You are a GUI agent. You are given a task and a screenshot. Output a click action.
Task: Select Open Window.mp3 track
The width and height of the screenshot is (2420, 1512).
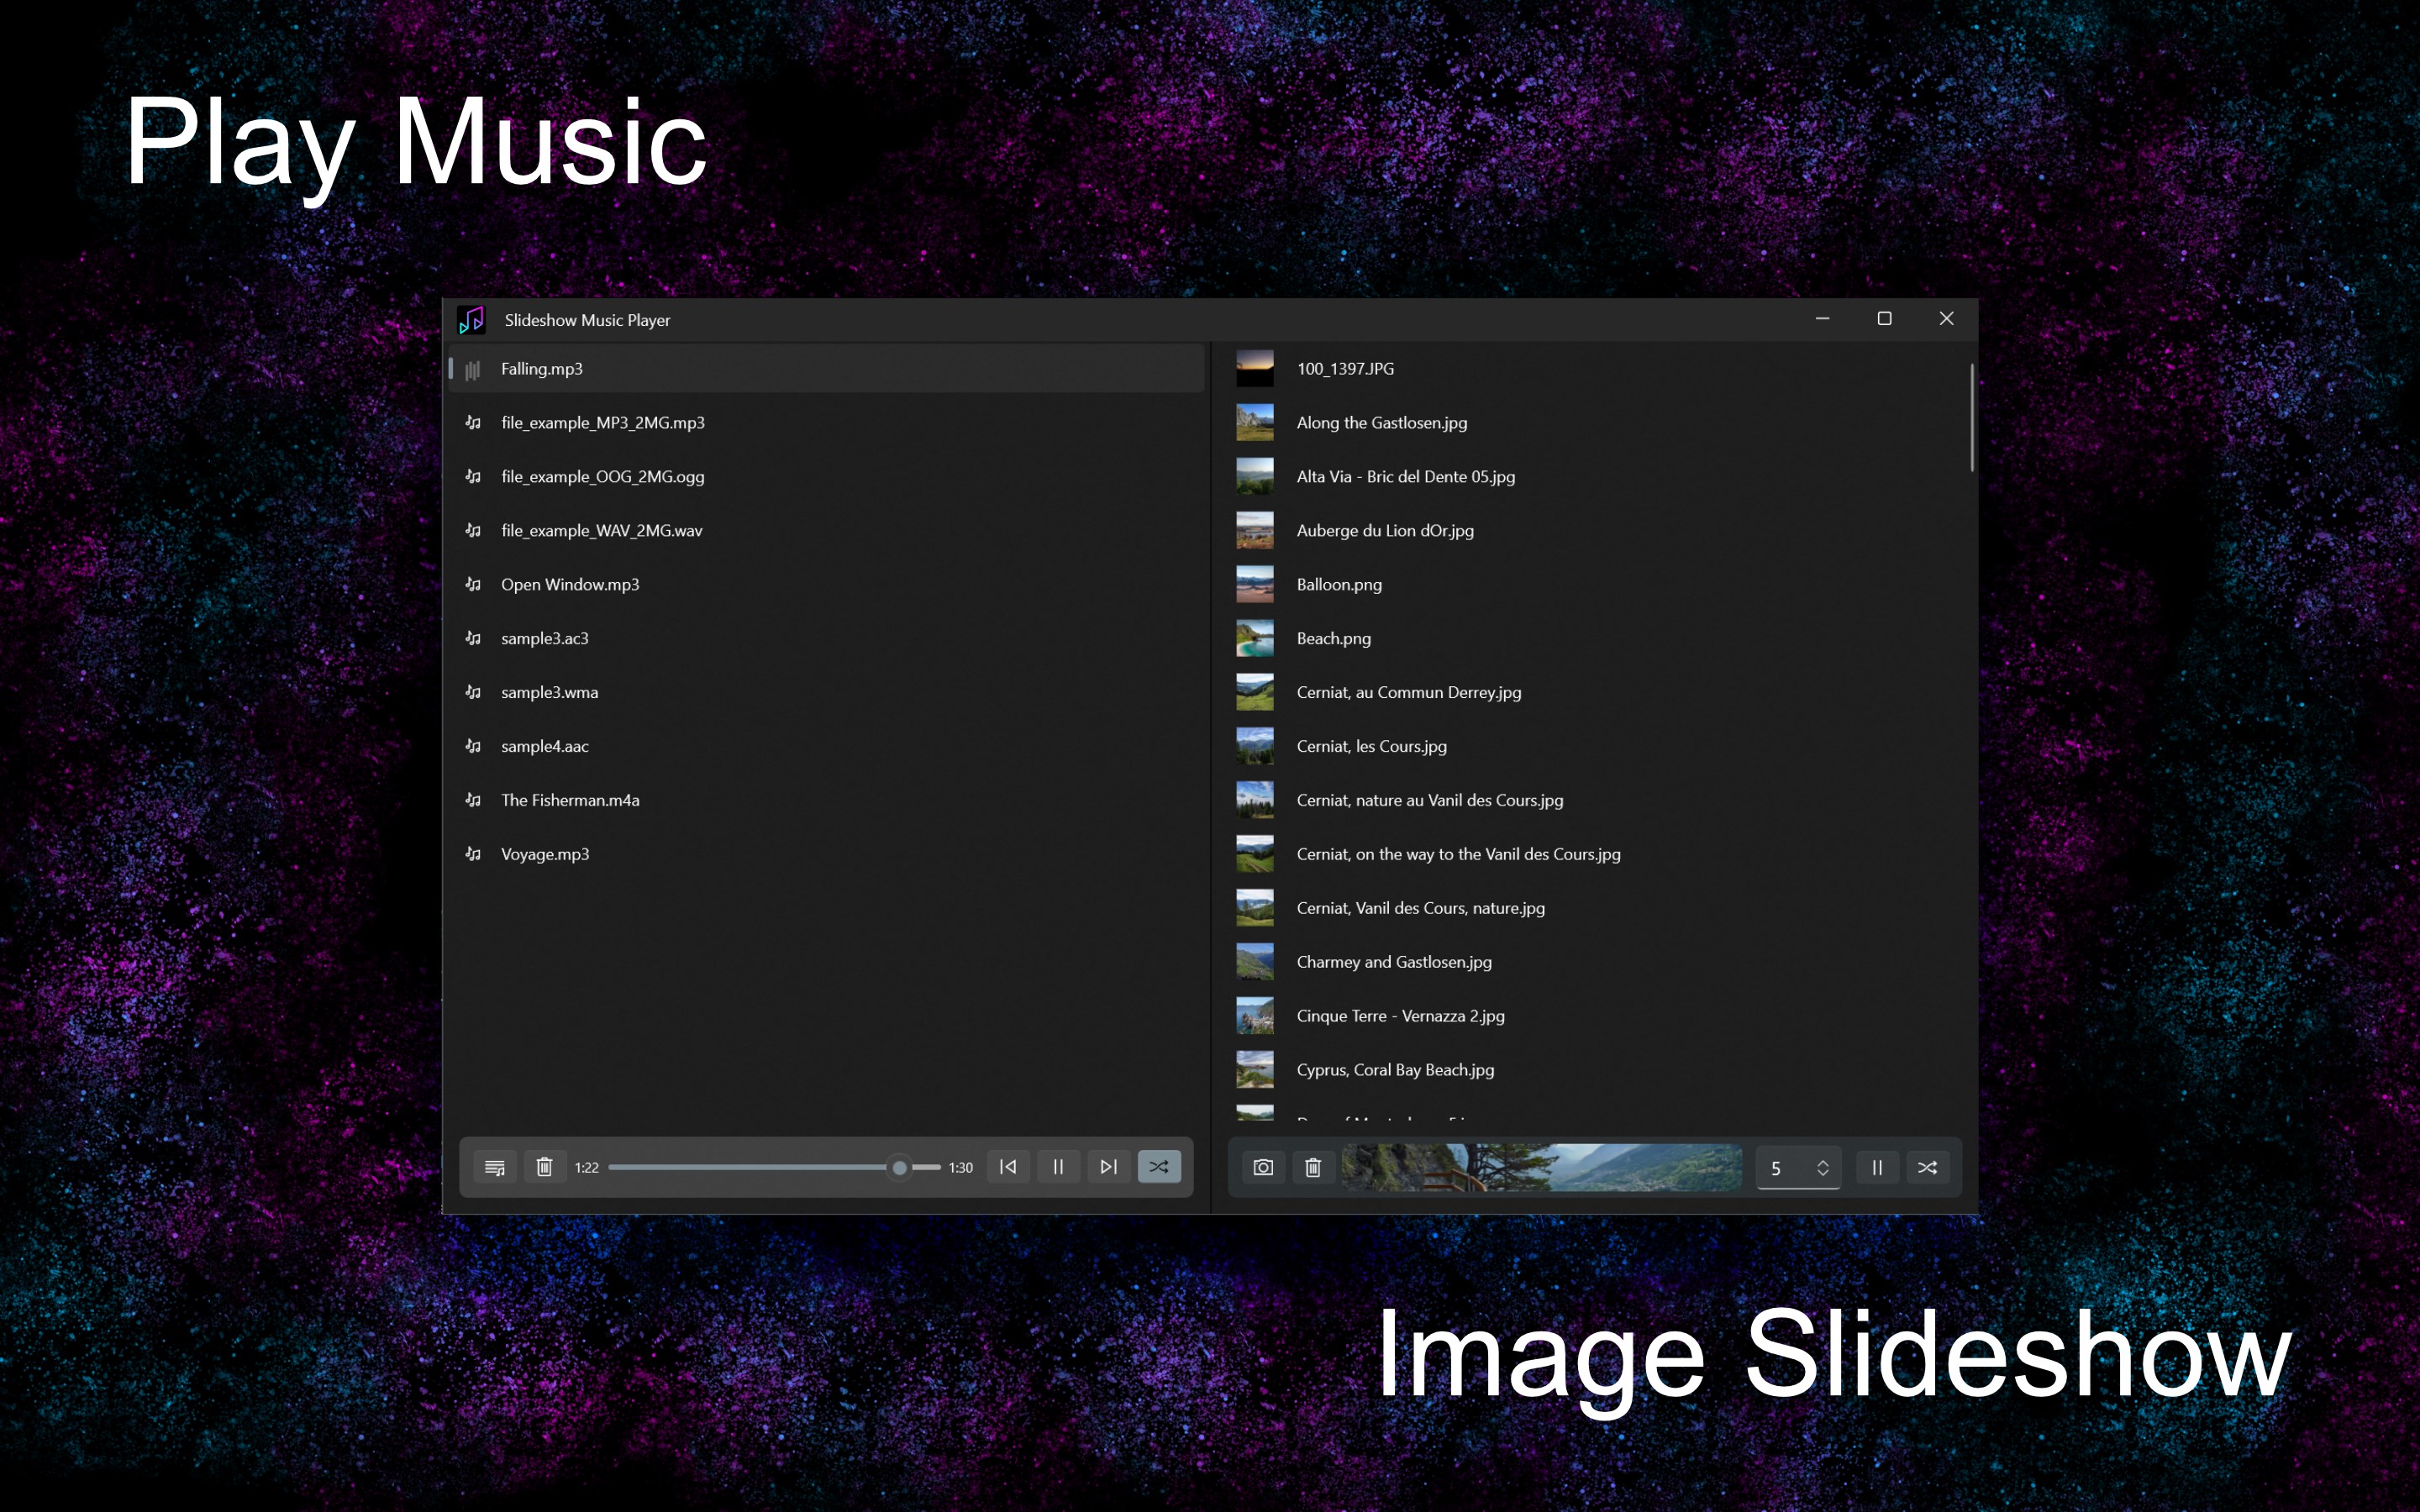click(570, 584)
